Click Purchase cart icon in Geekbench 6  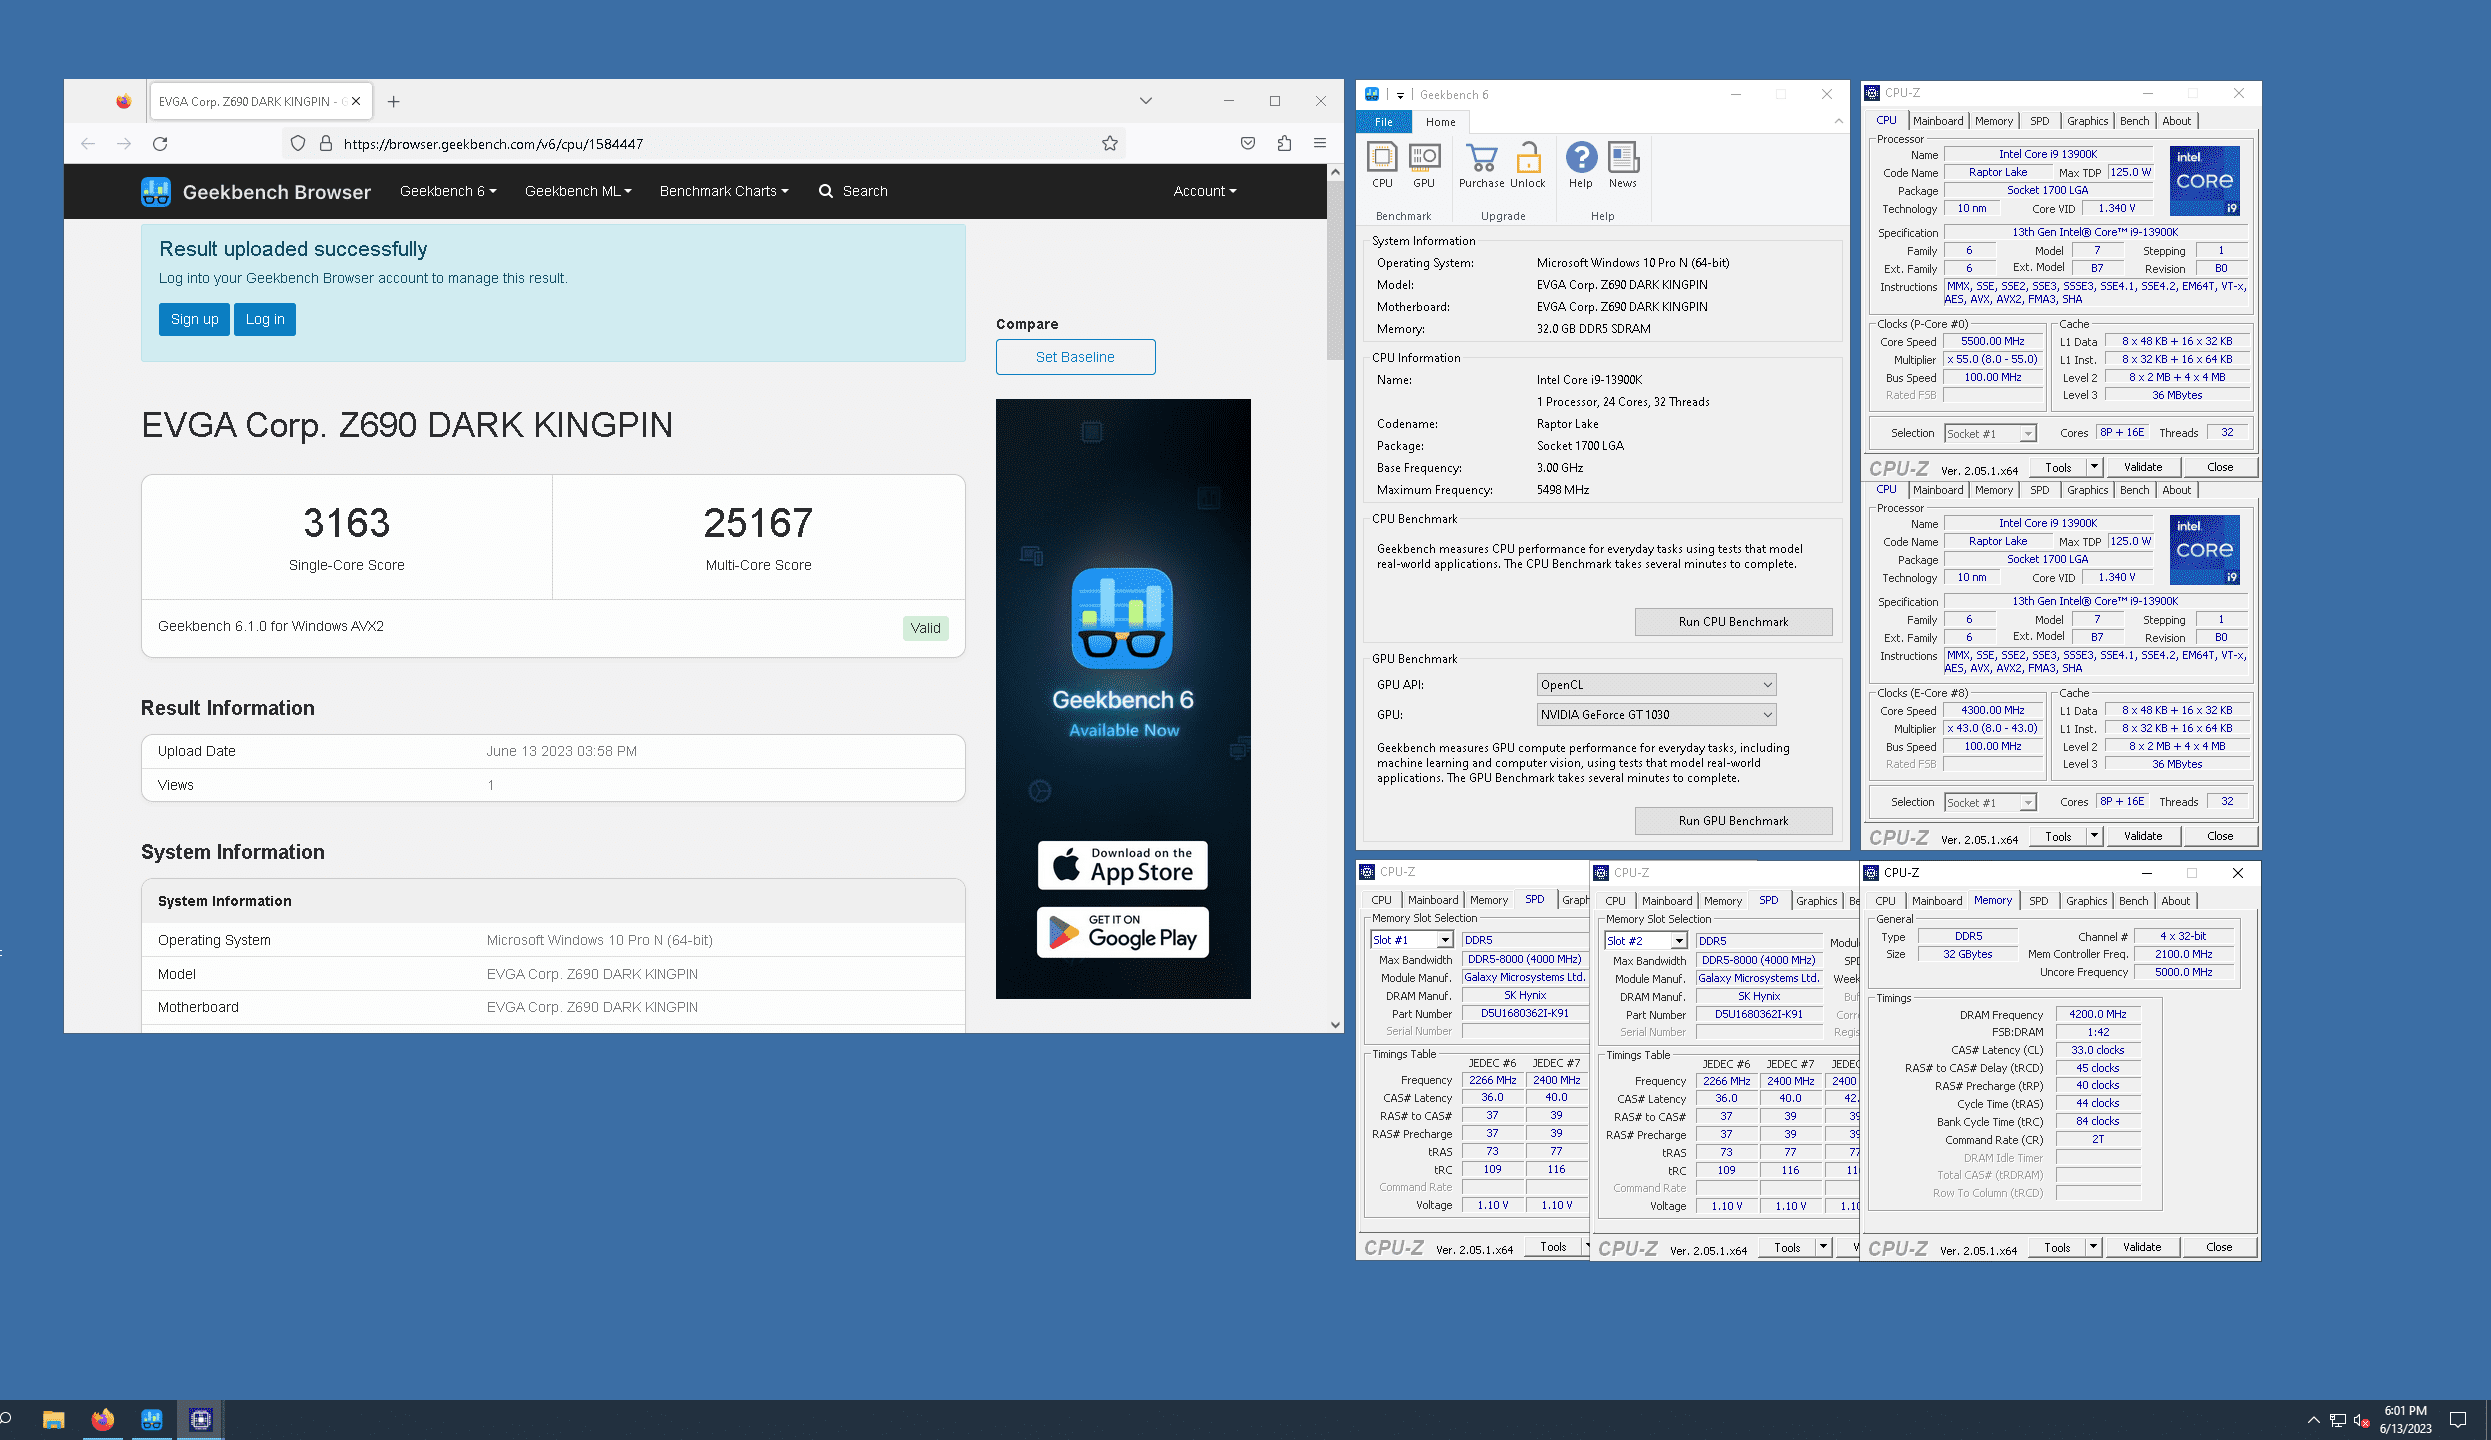(1481, 165)
